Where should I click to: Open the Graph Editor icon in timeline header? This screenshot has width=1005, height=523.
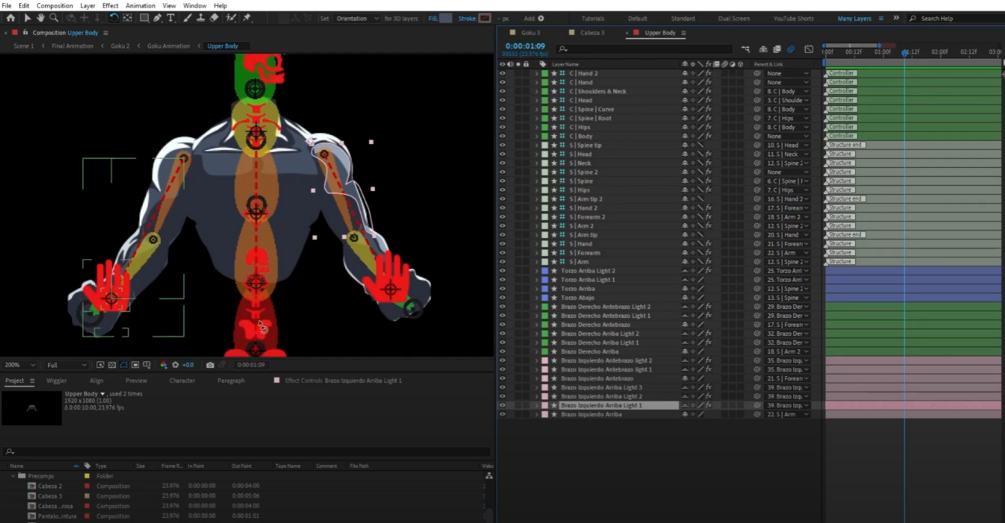809,49
